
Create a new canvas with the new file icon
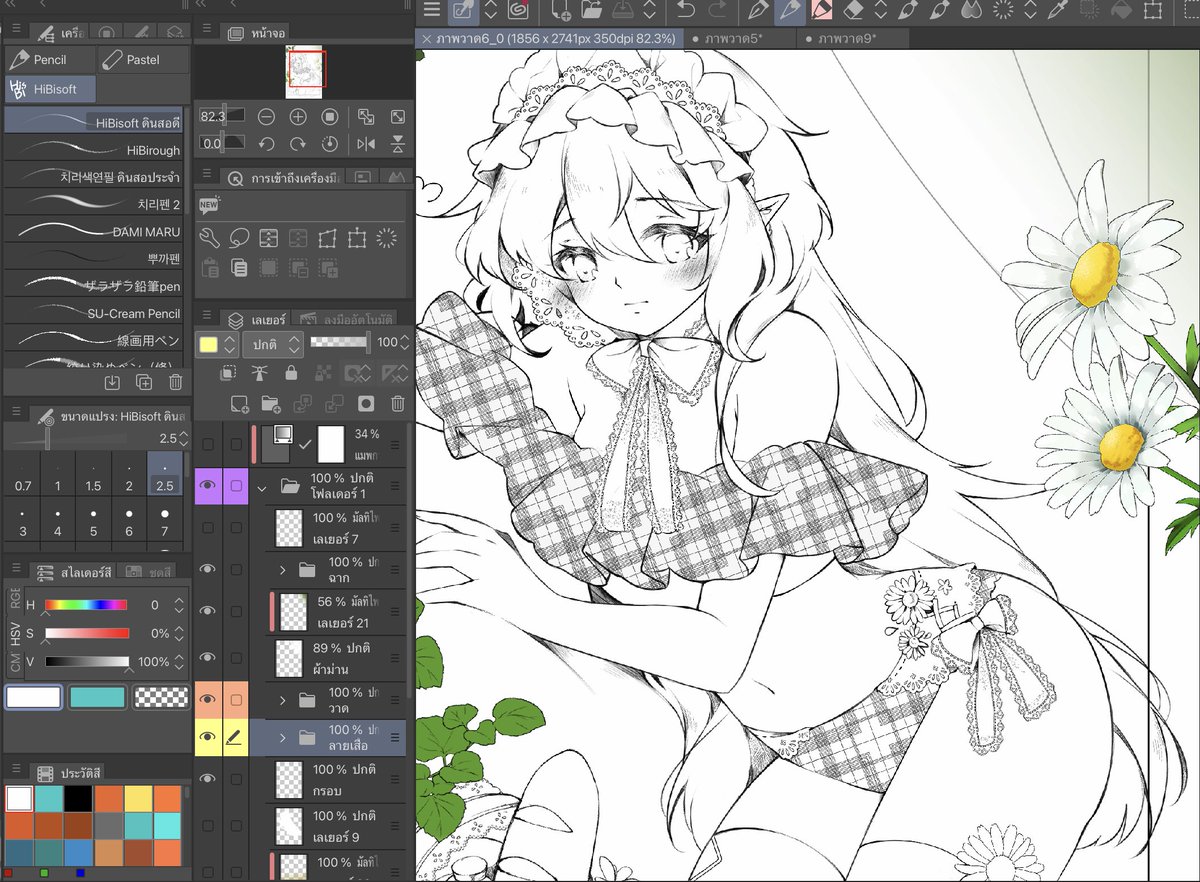click(561, 10)
